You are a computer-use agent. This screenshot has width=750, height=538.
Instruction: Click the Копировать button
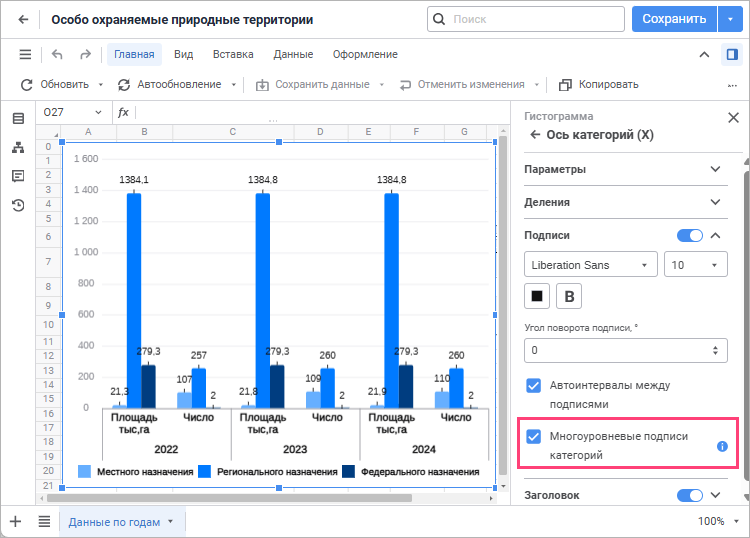598,85
